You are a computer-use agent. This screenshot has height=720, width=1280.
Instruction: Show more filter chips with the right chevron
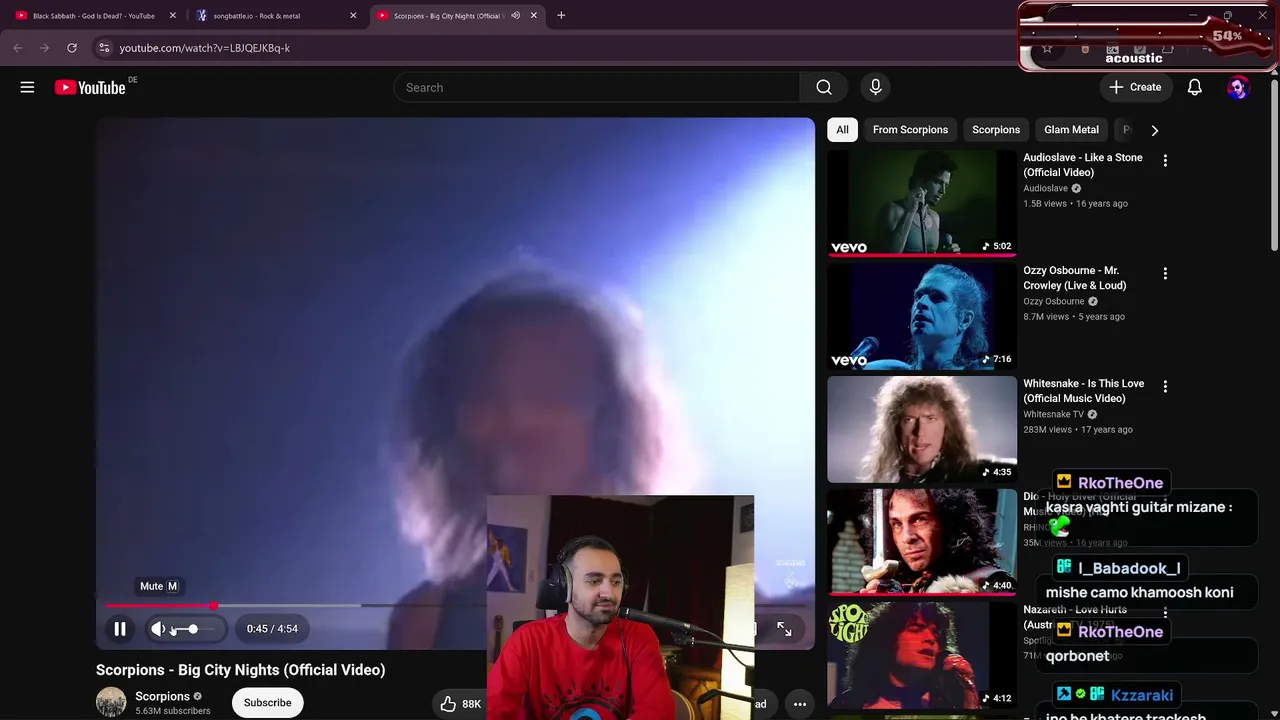pyautogui.click(x=1155, y=130)
